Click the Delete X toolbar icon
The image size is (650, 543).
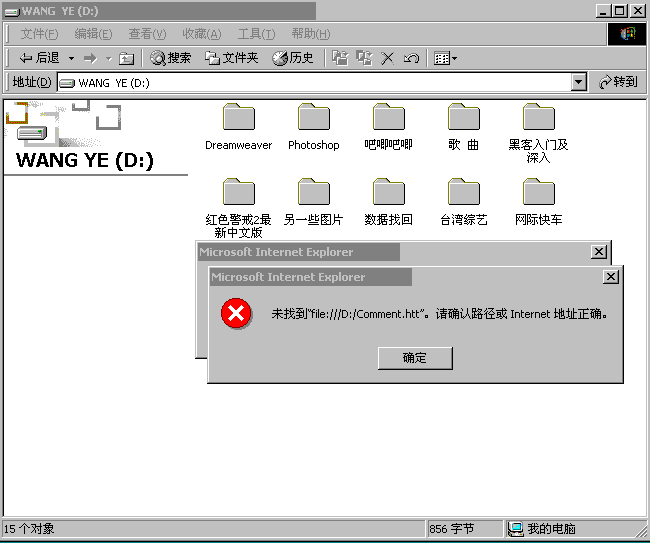click(387, 58)
